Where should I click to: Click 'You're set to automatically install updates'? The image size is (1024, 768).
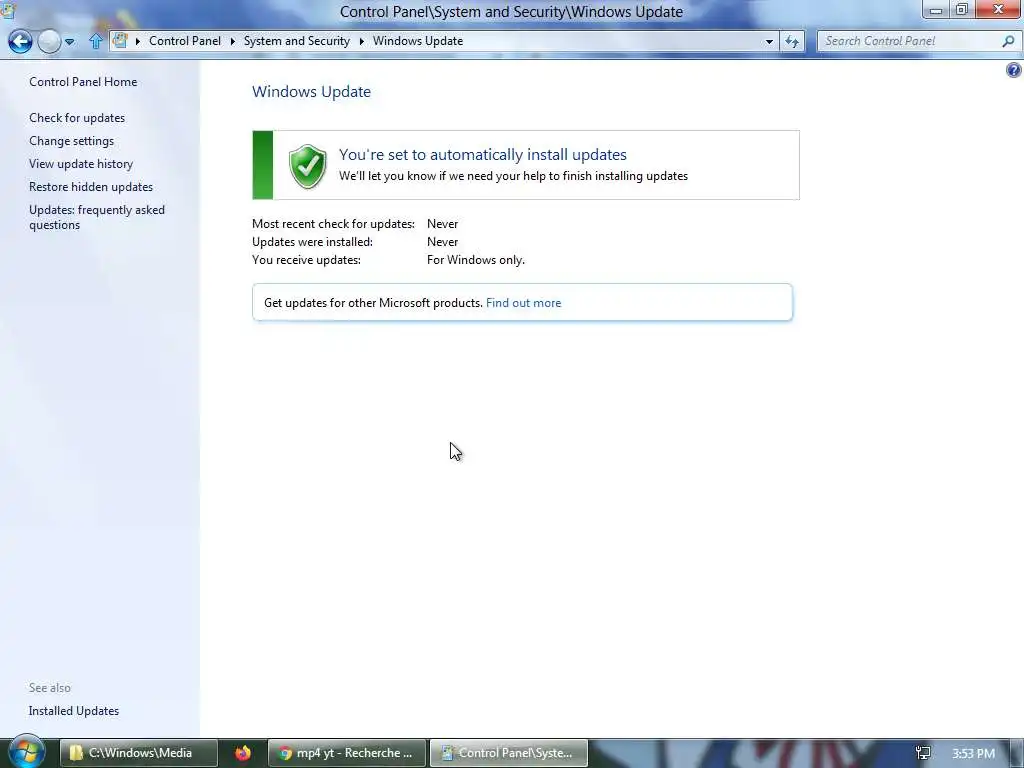pyautogui.click(x=483, y=154)
